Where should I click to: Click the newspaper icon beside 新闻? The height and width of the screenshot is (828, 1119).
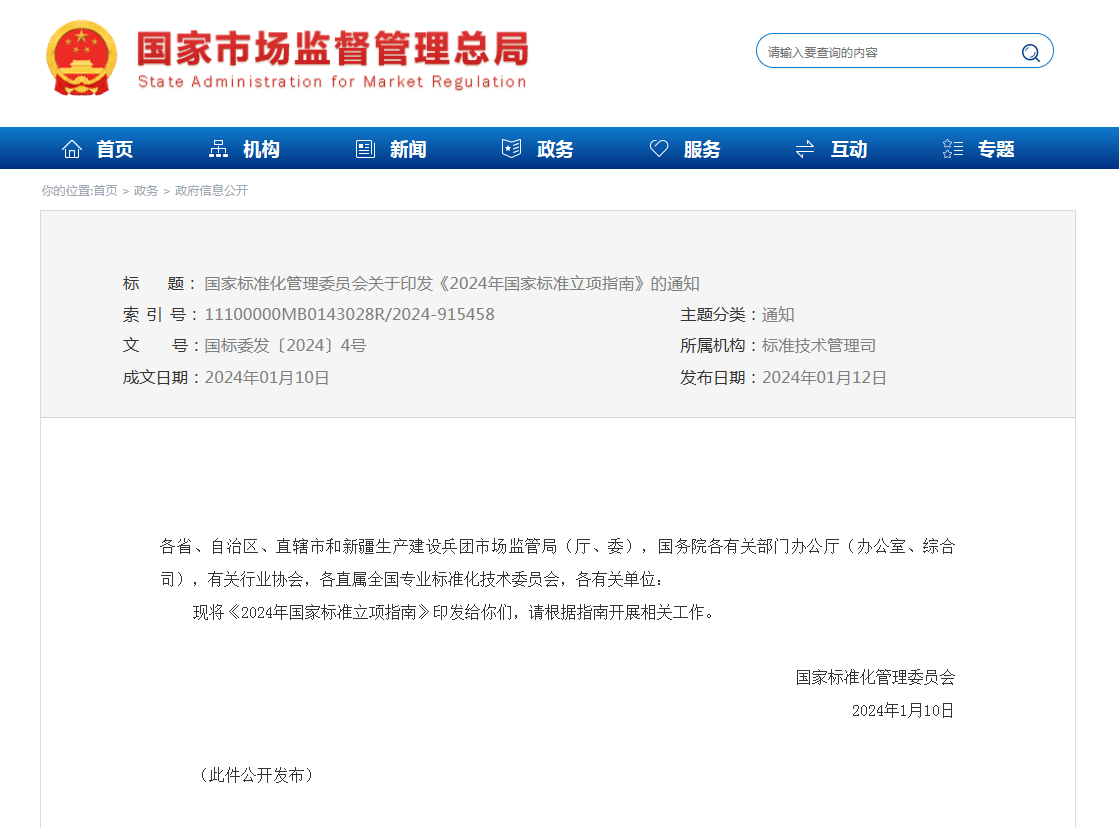click(365, 148)
